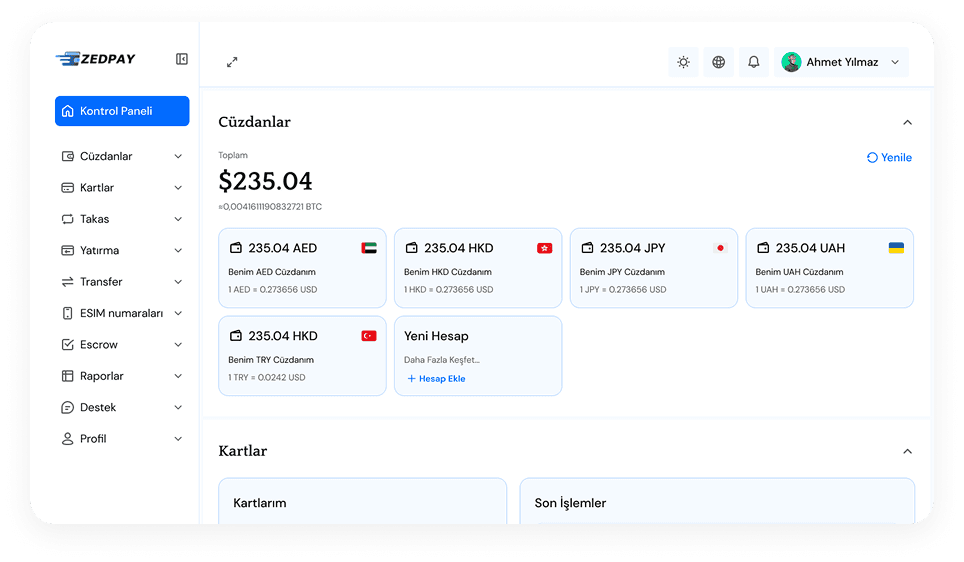This screenshot has height=562, width=964.
Task: Click the Son İşlemler panel heading
Action: 570,503
